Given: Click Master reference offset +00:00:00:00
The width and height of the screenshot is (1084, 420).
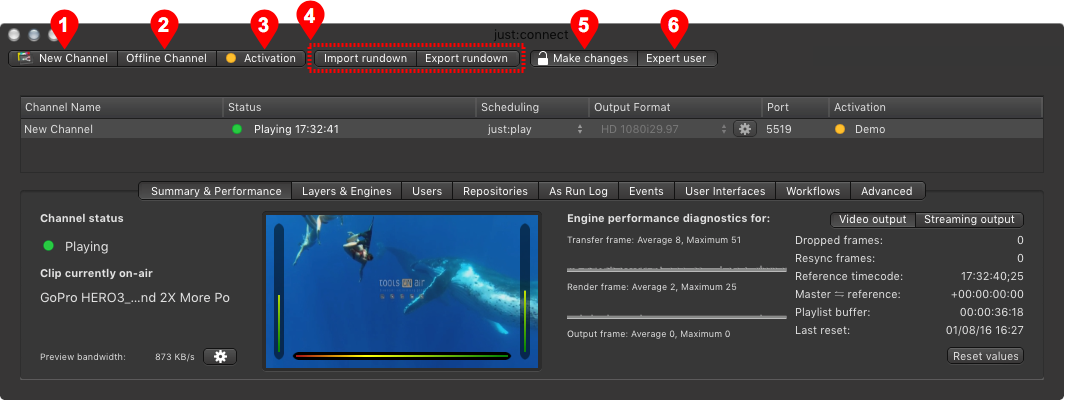Looking at the screenshot, I should click(987, 294).
